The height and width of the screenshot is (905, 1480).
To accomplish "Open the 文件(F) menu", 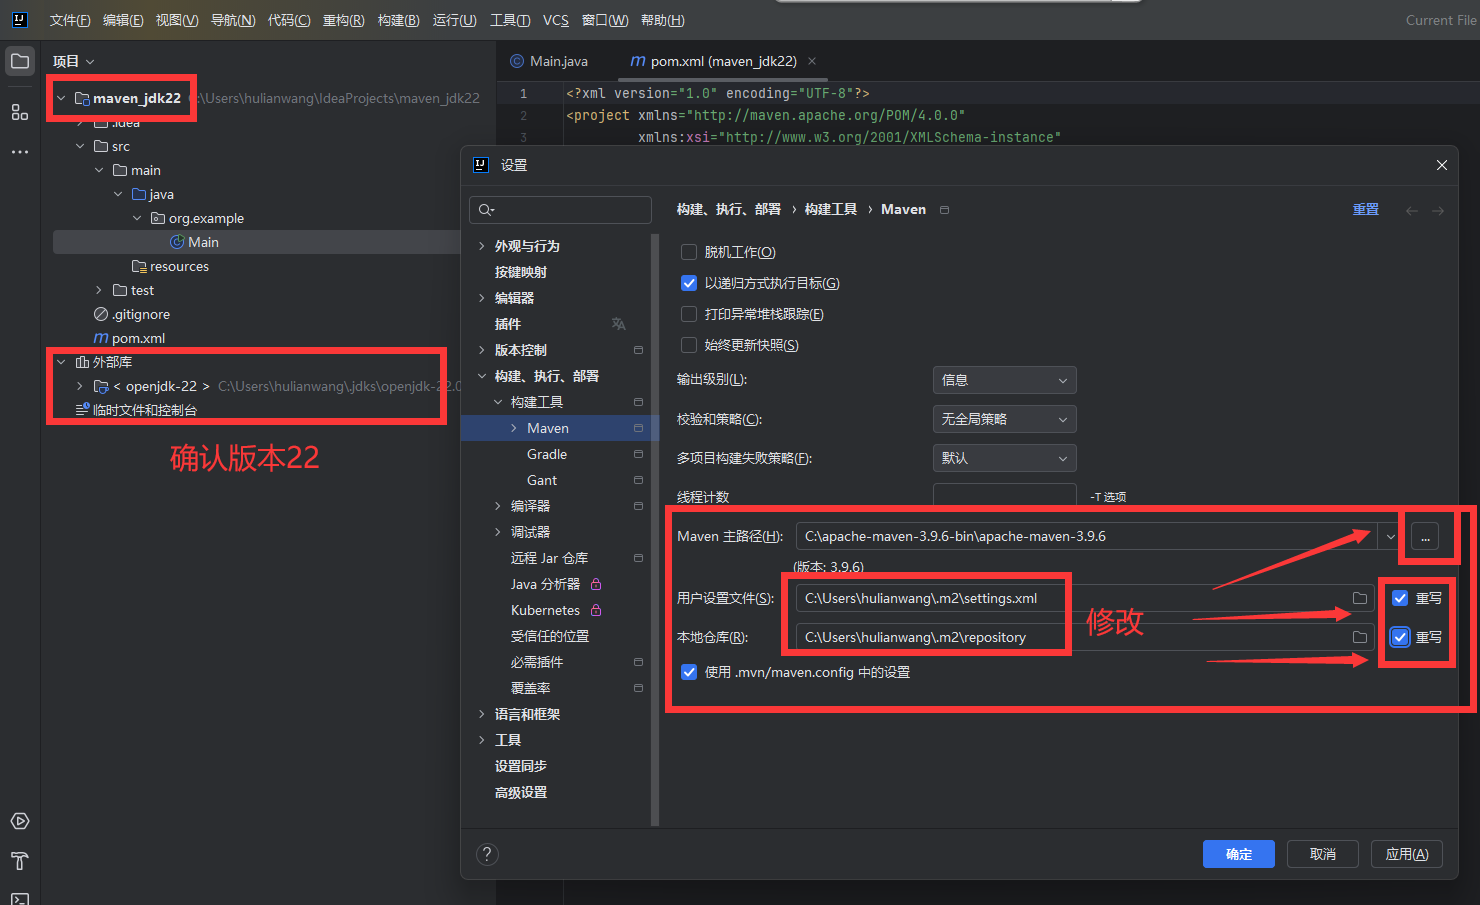I will 70,20.
